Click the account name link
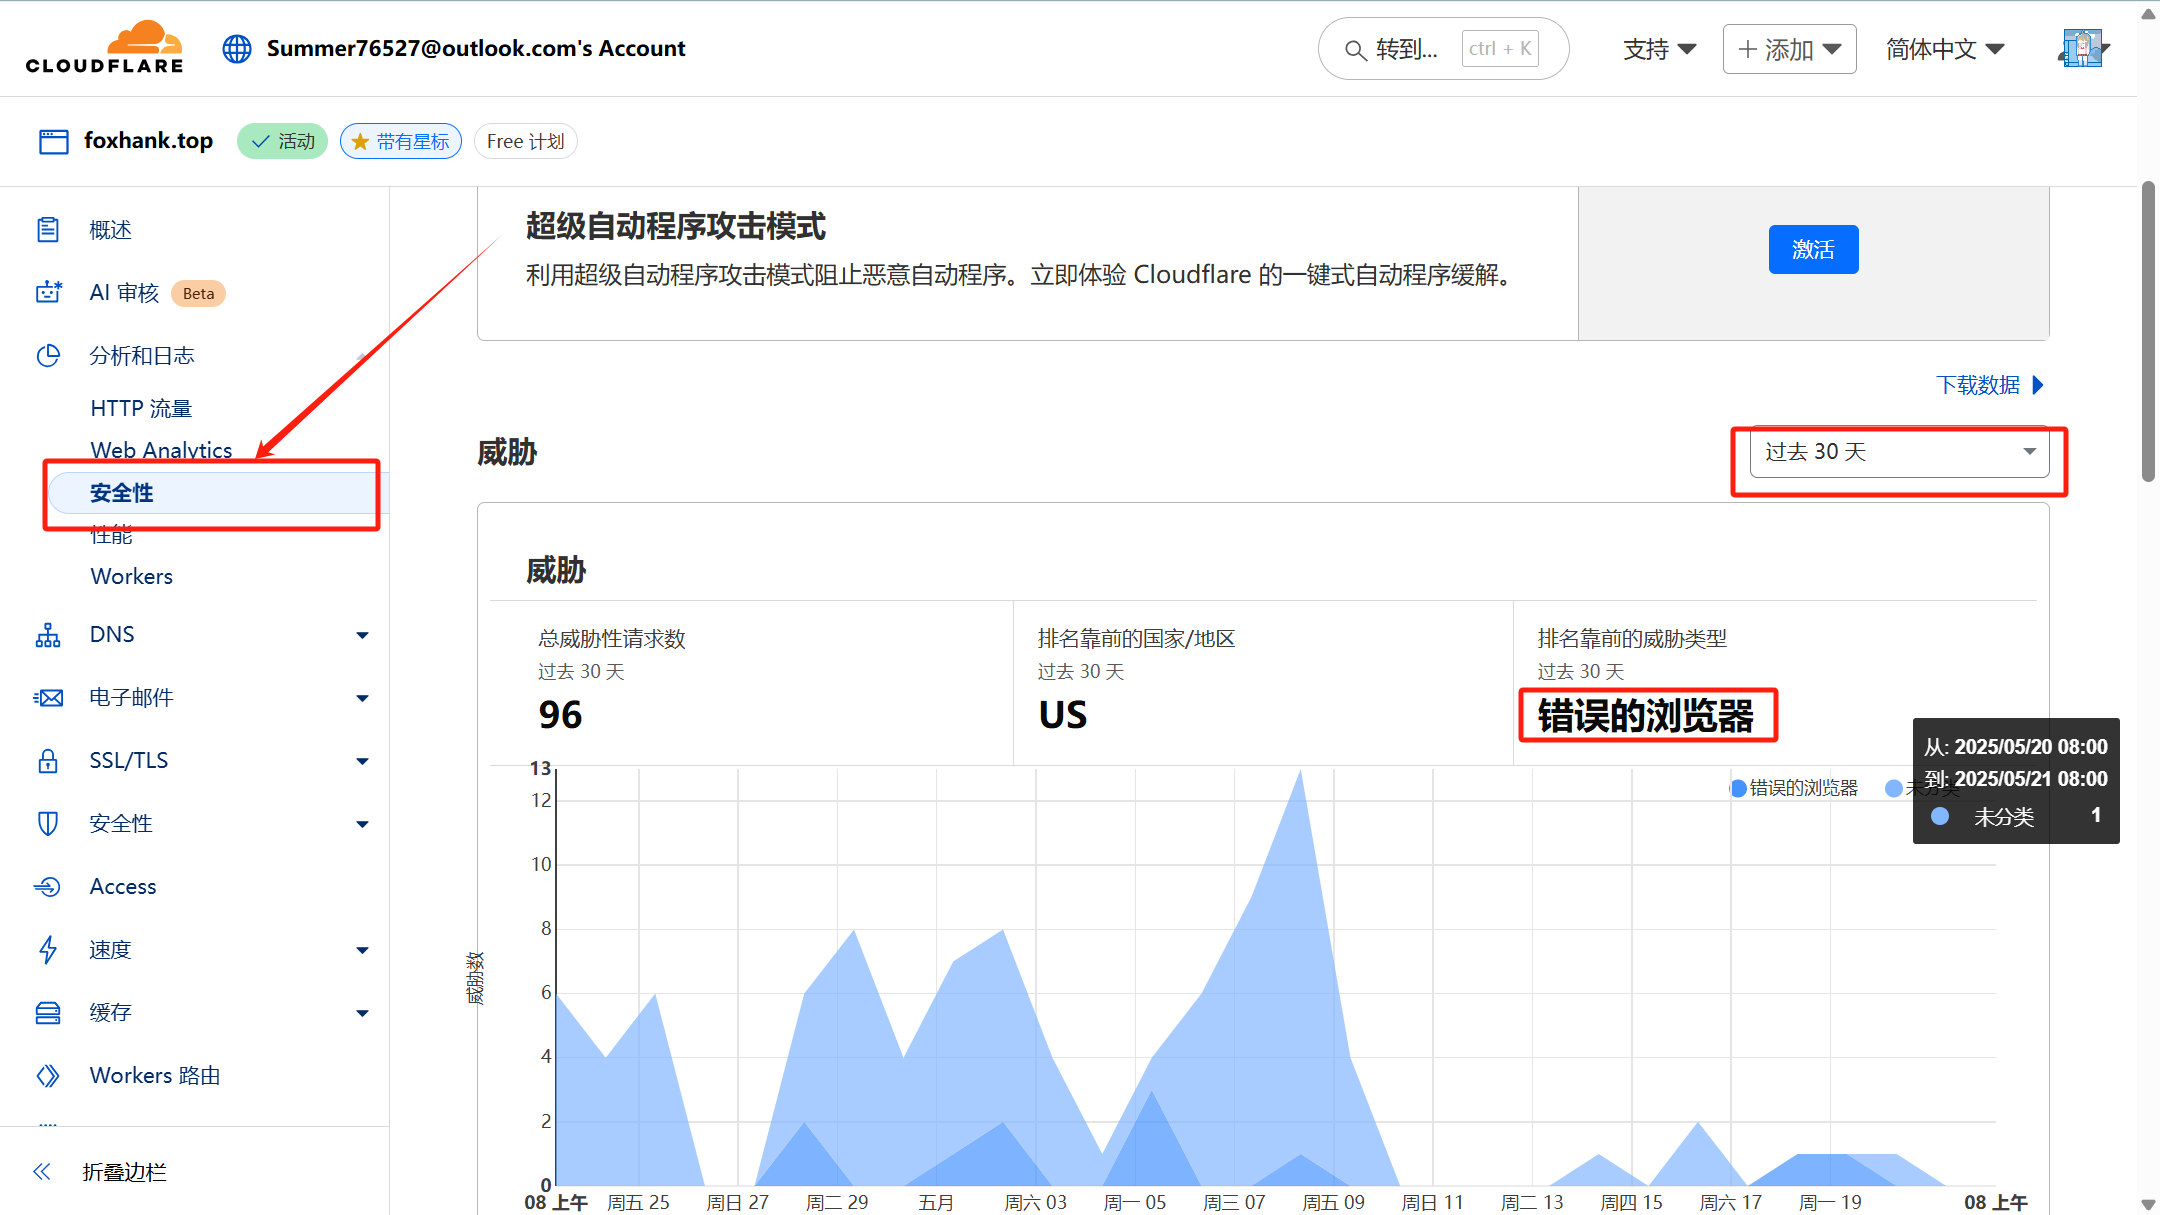The width and height of the screenshot is (2160, 1215). [476, 48]
